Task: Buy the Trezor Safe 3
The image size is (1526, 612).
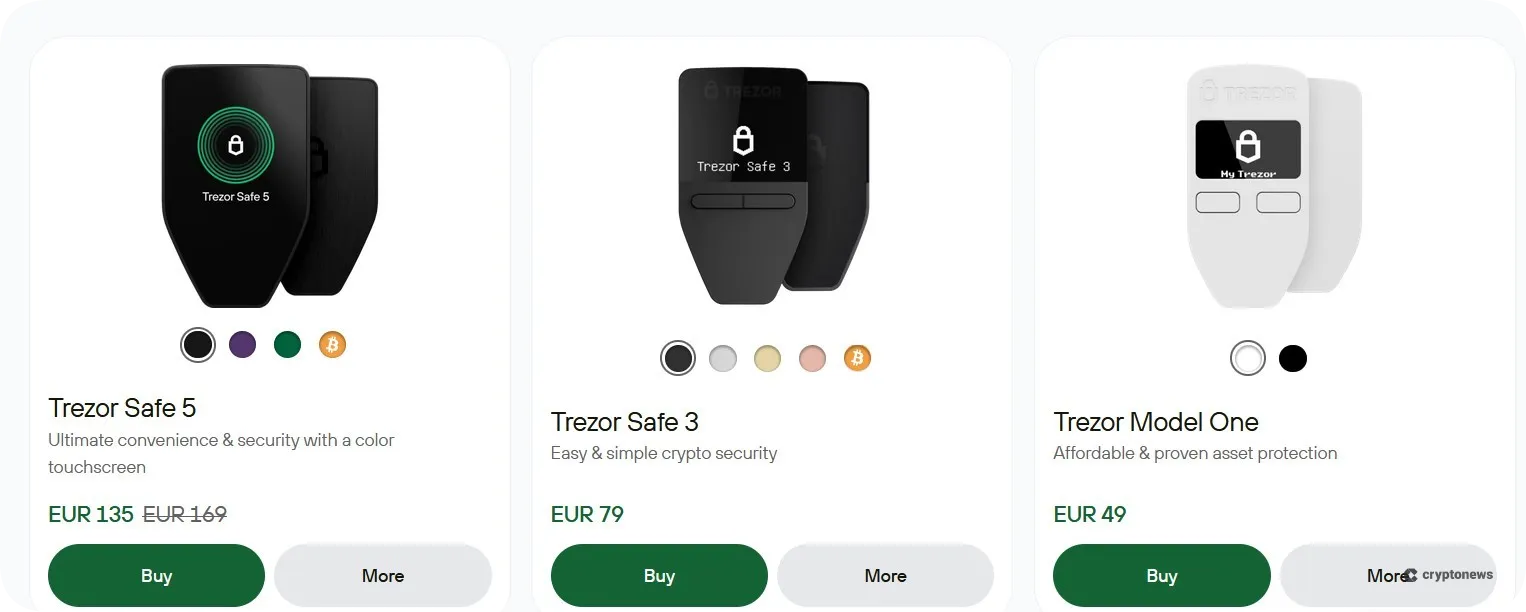Action: pos(659,575)
